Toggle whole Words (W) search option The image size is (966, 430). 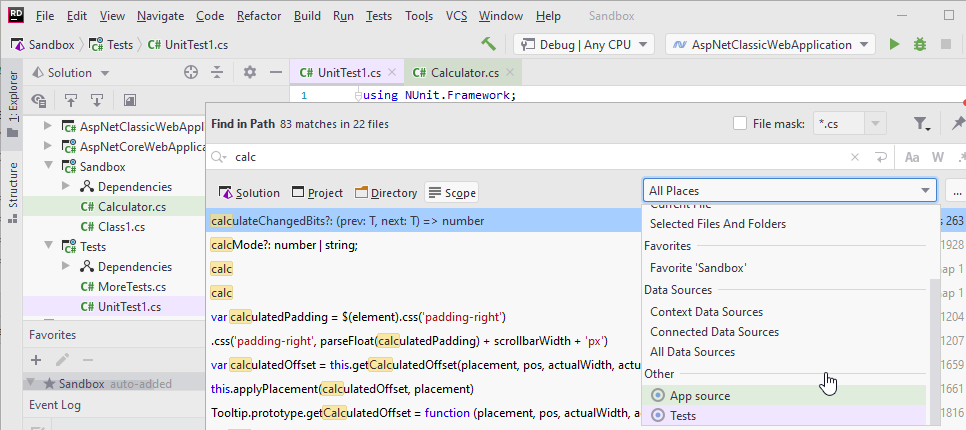click(938, 157)
